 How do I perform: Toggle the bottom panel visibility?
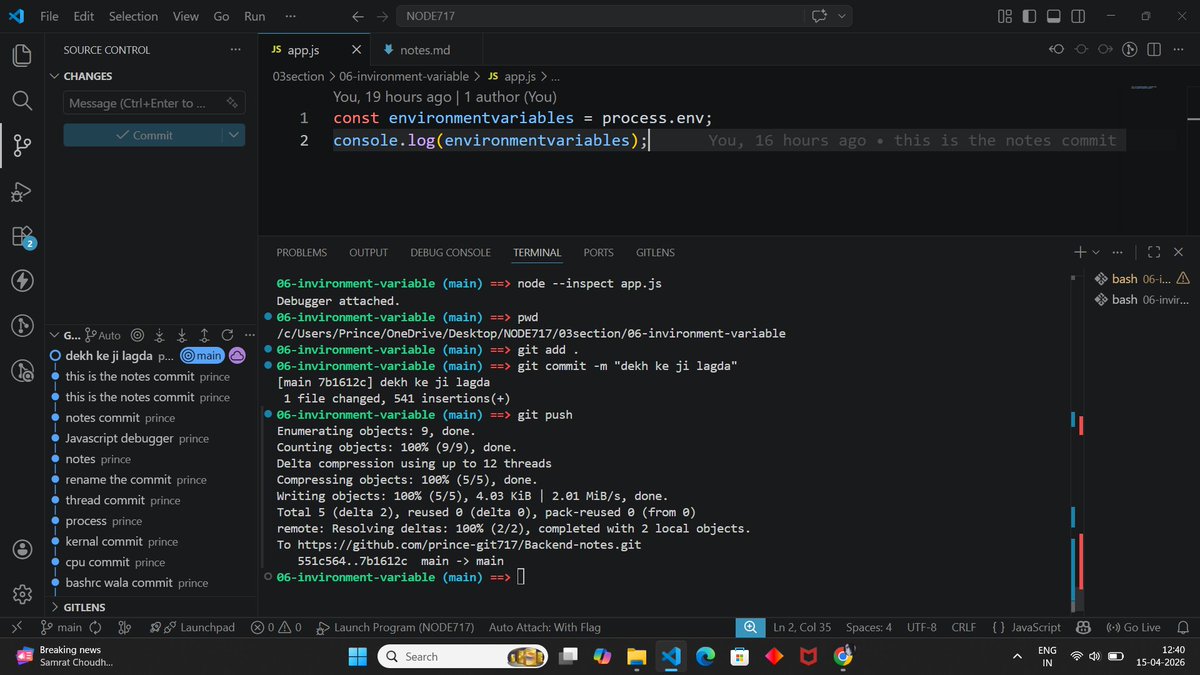[1052, 16]
